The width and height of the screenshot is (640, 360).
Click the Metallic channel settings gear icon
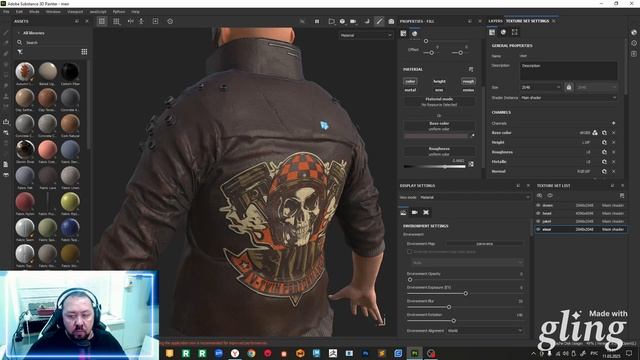coord(604,162)
